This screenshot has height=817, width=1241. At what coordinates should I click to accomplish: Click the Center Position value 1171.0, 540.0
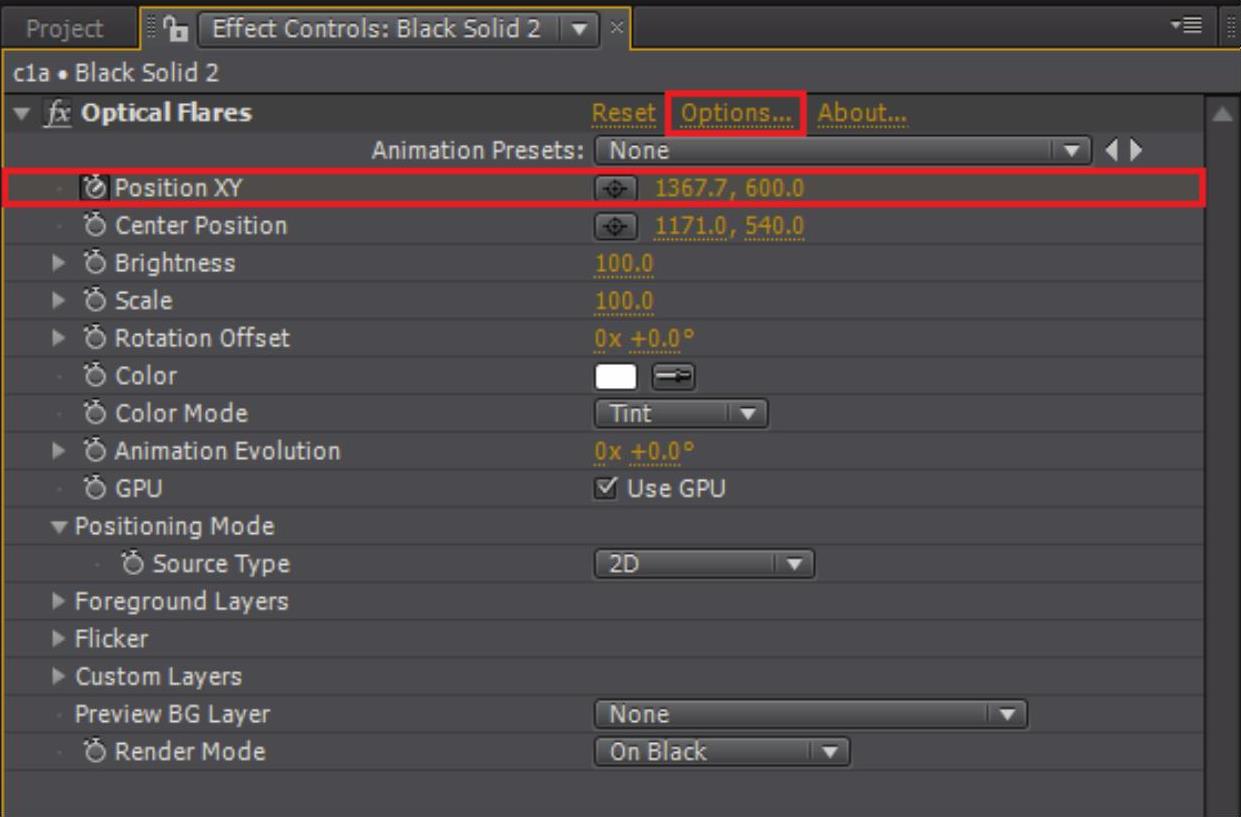tap(730, 226)
